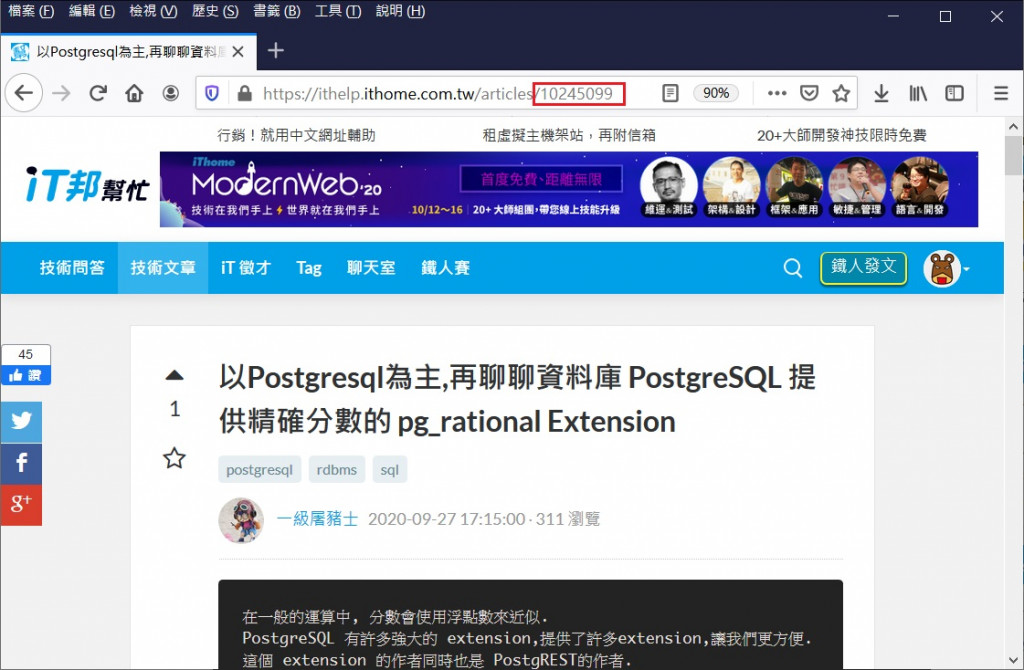
Task: Open page actions three-dot menu
Action: tap(776, 93)
